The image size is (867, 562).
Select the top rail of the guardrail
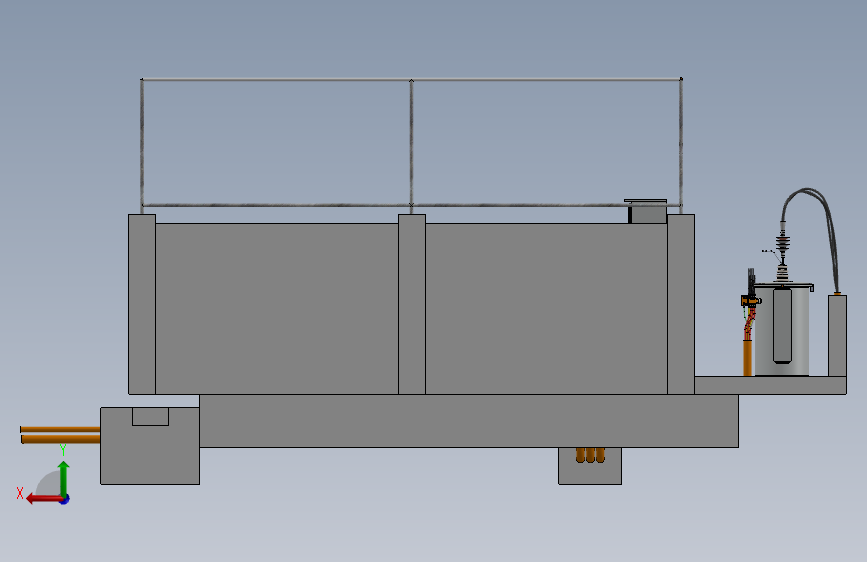coord(411,80)
